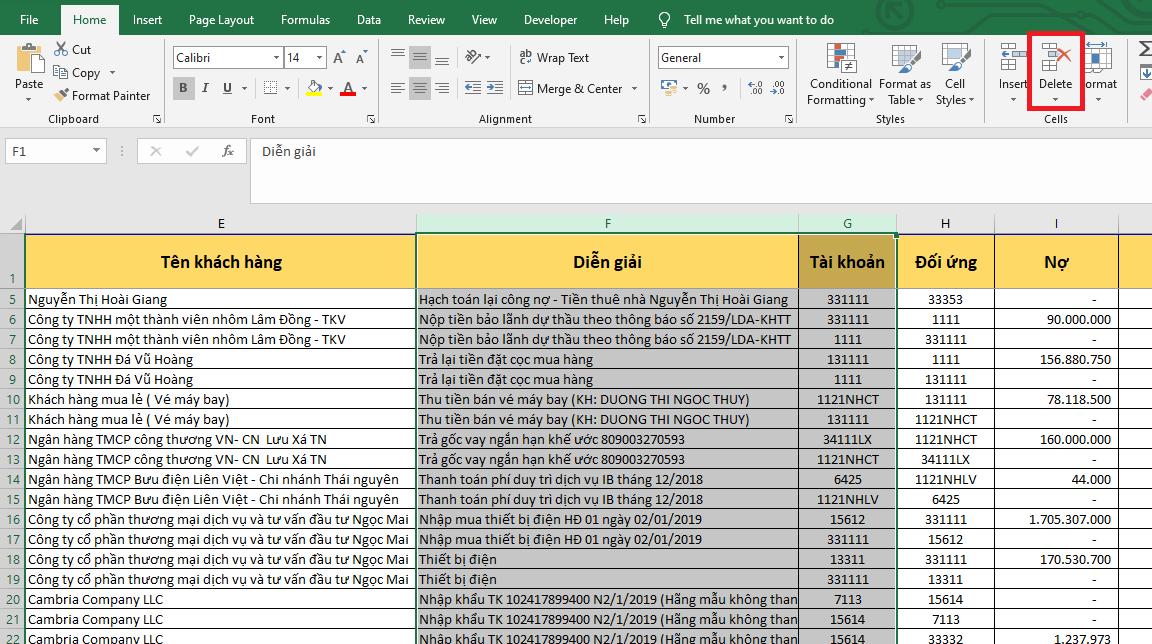Click the Paste button

(x=29, y=64)
